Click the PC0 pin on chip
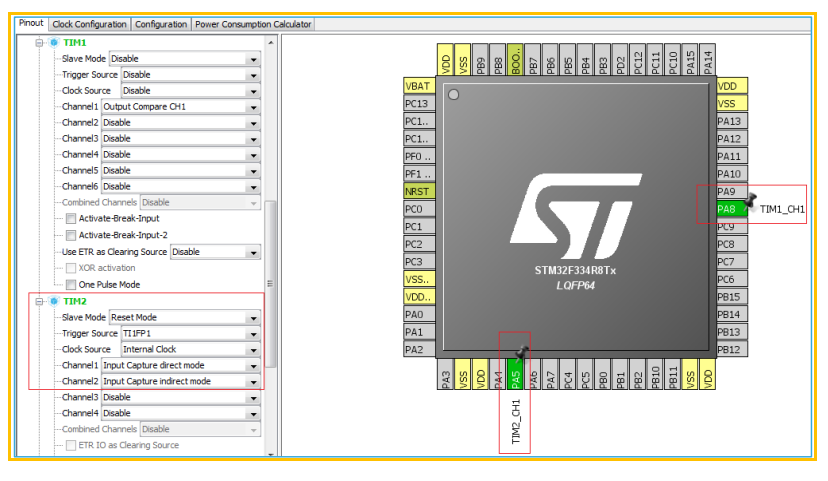828x481 pixels. coord(419,209)
